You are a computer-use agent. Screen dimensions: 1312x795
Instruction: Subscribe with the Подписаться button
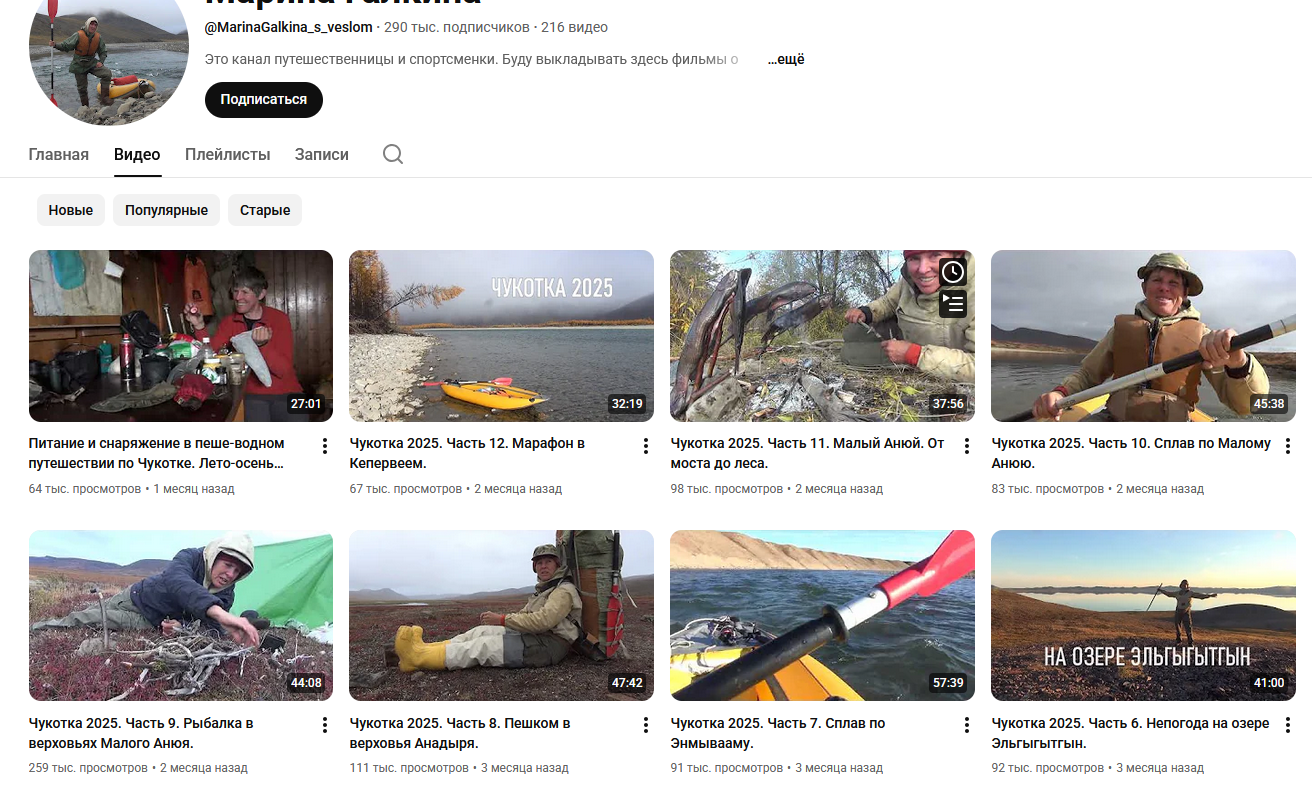coord(264,100)
